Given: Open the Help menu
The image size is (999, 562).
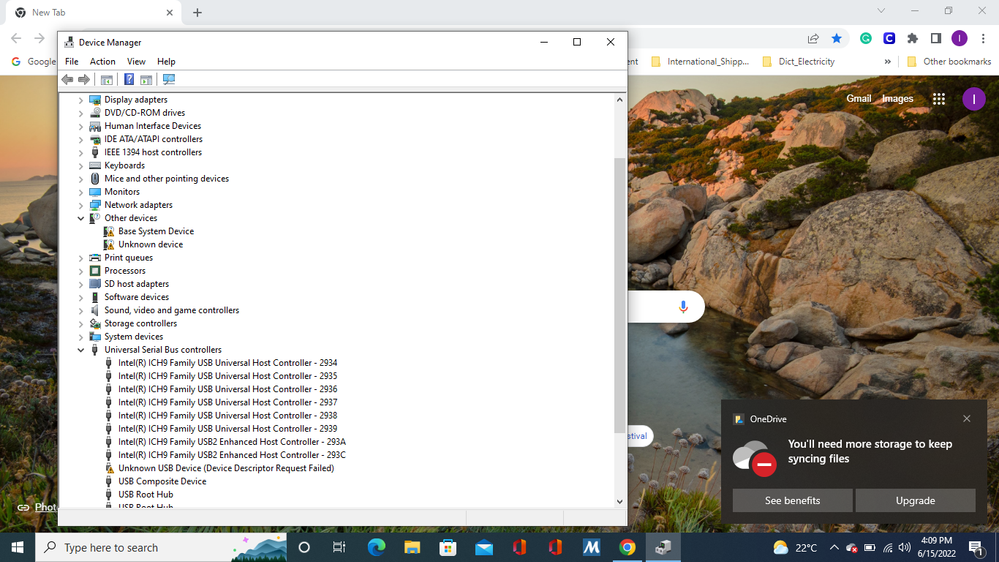Looking at the screenshot, I should point(166,62).
